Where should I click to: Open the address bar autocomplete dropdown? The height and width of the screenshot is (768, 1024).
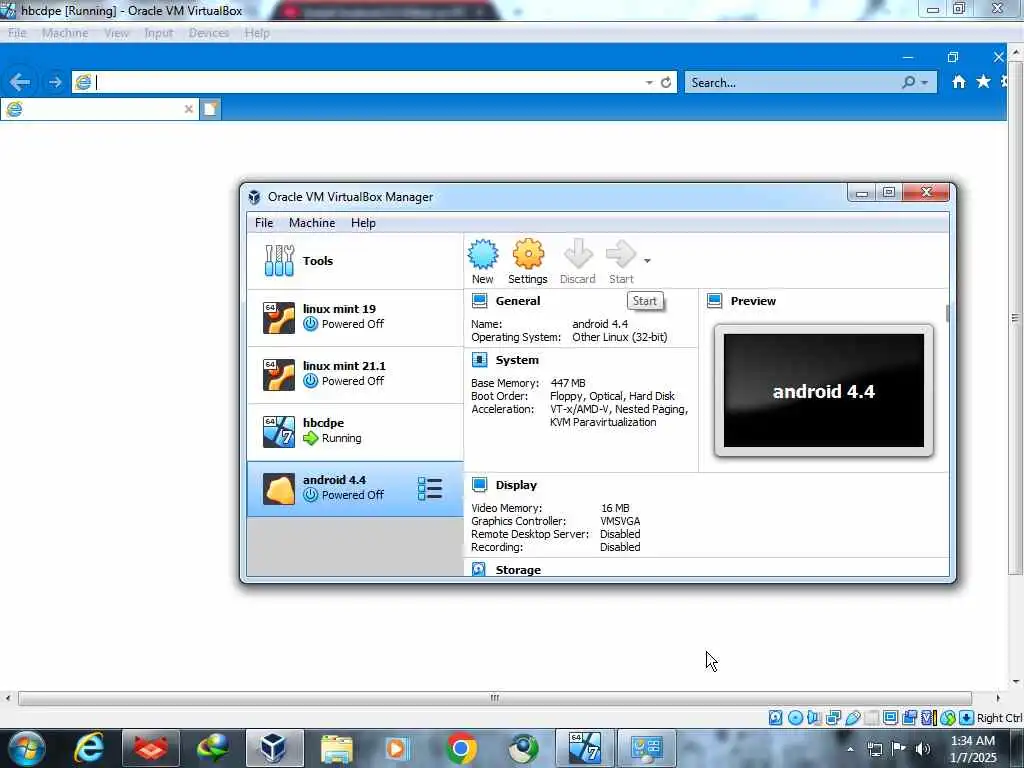click(648, 83)
